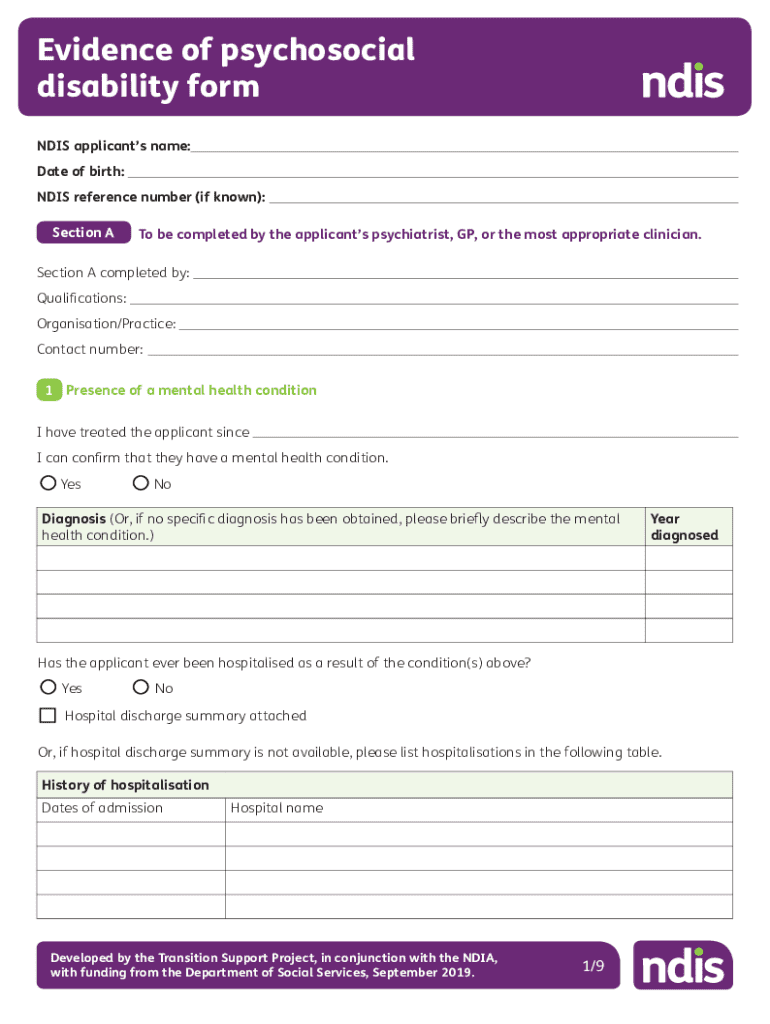The image size is (770, 1024).
Task: Click the Section A completed by field
Action: point(465,272)
